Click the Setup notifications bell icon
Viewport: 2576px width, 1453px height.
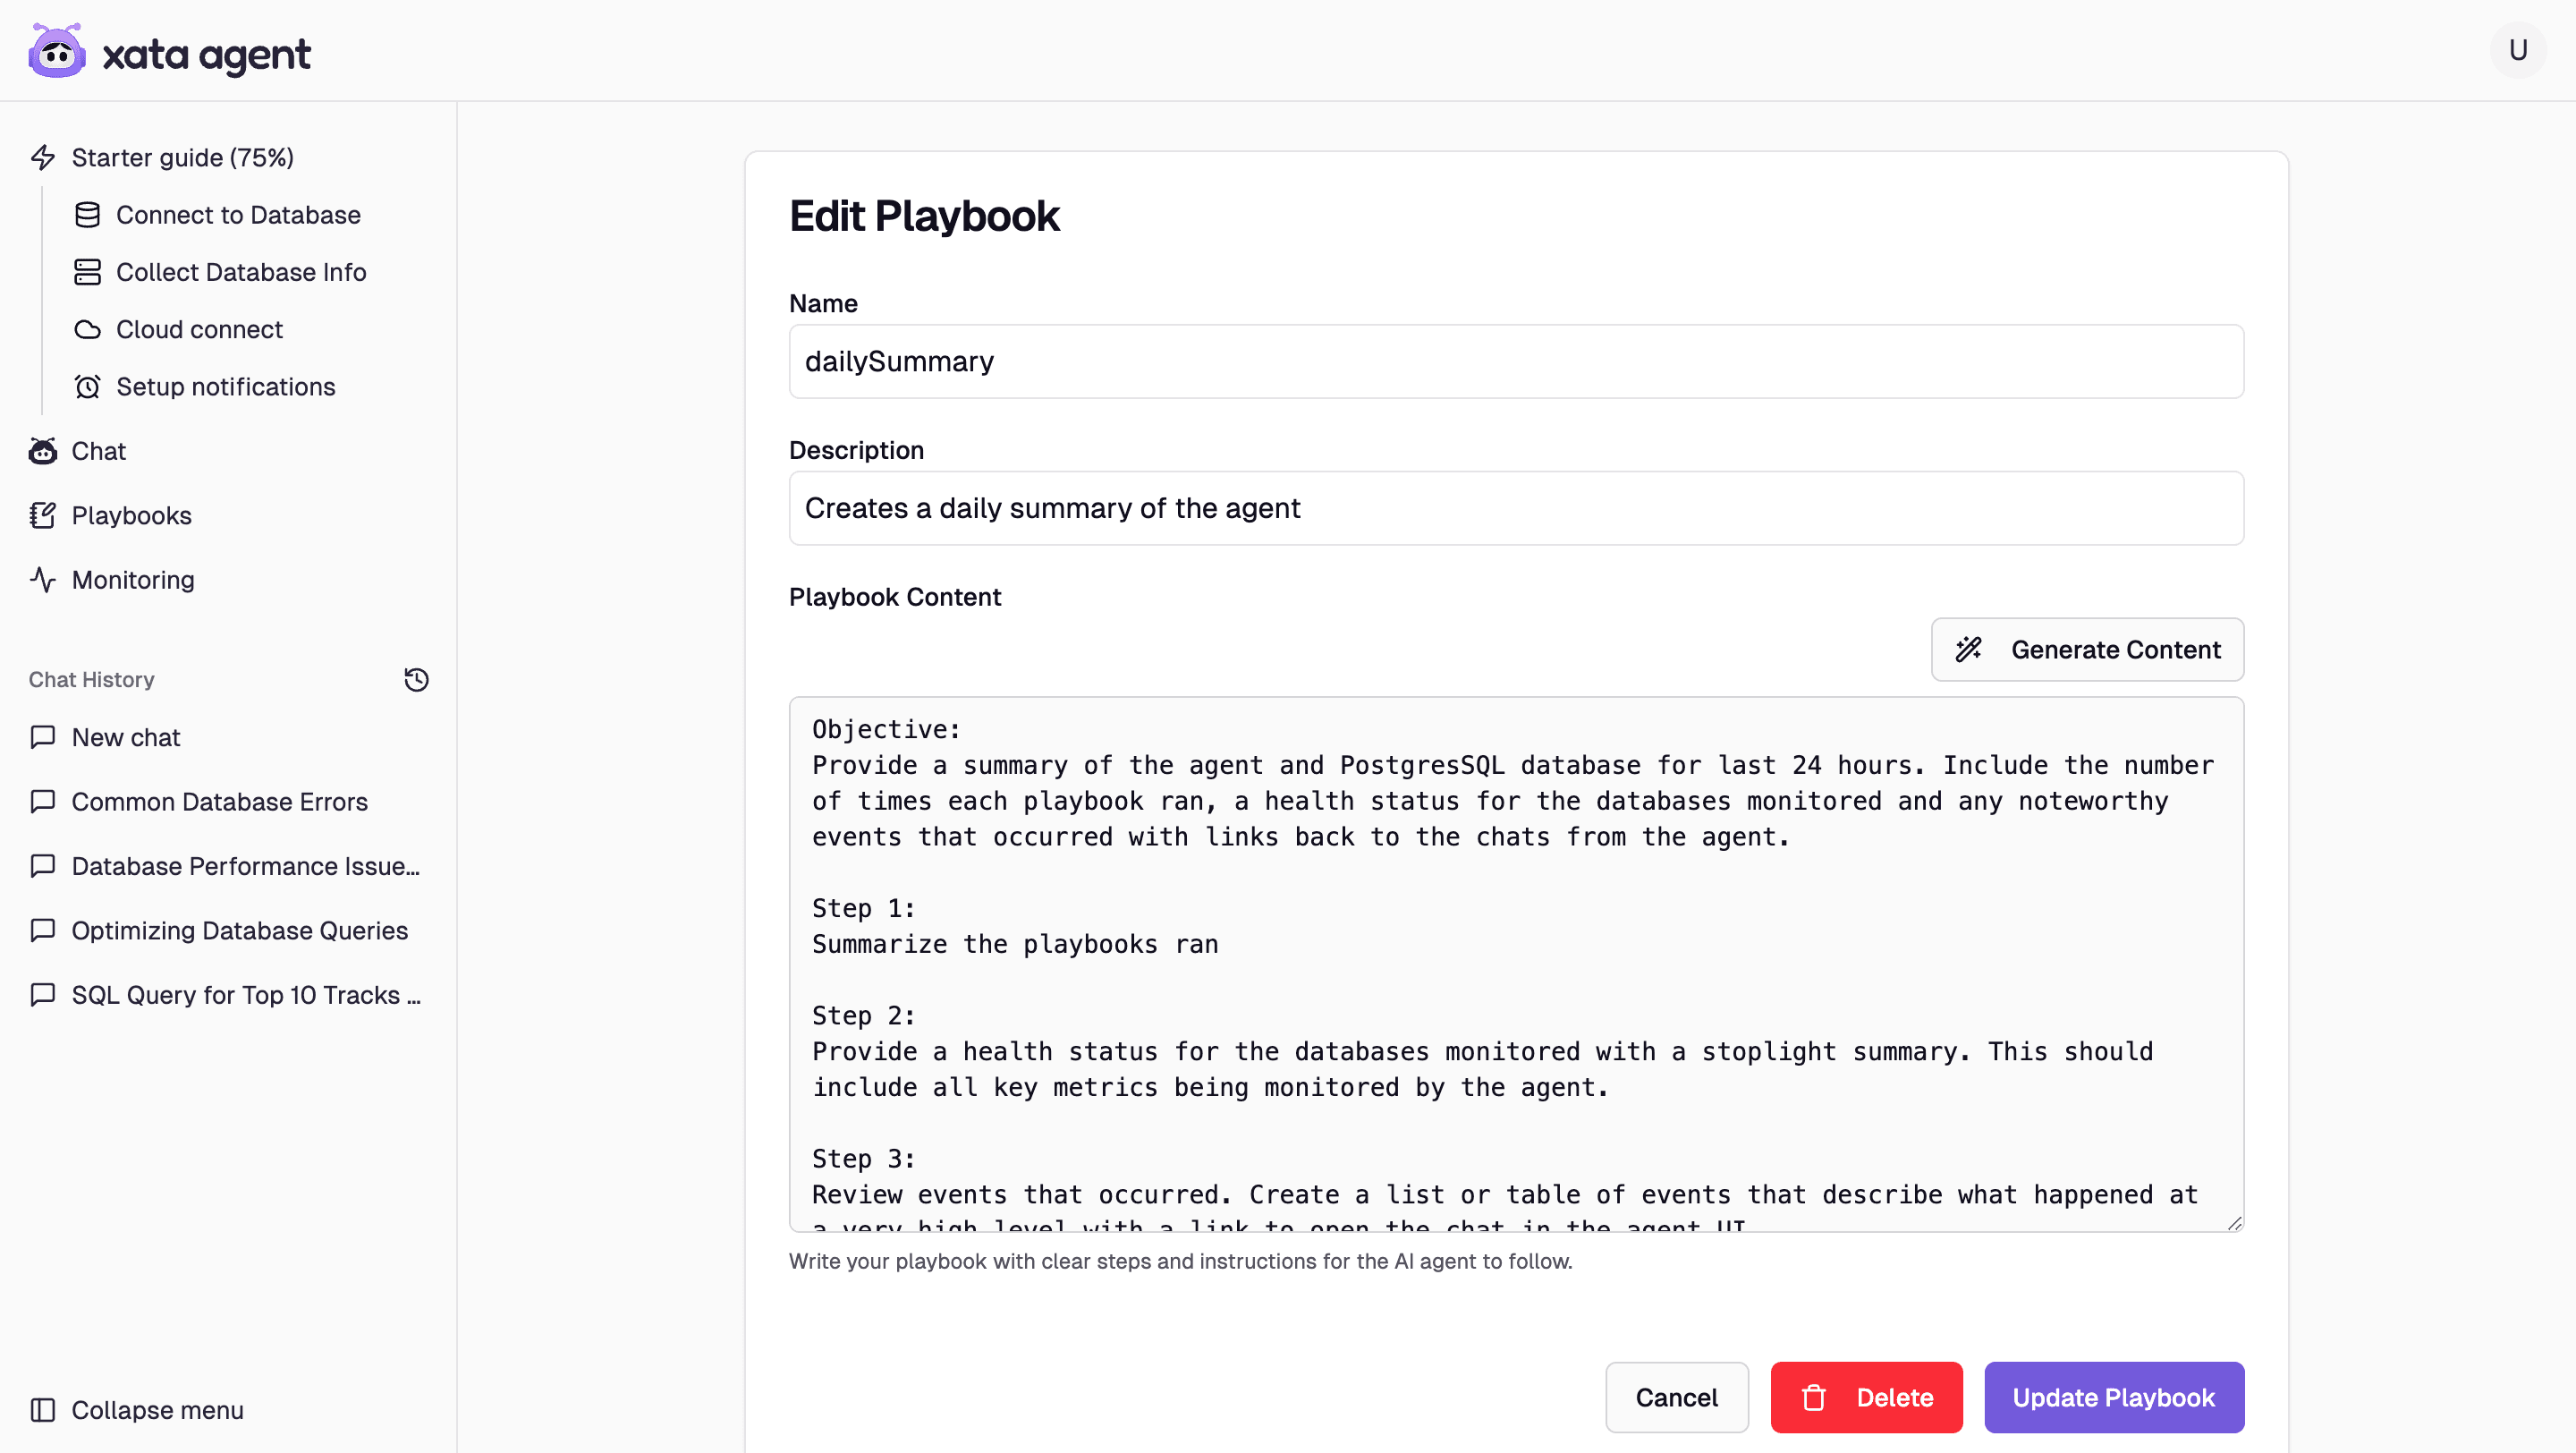click(x=88, y=386)
